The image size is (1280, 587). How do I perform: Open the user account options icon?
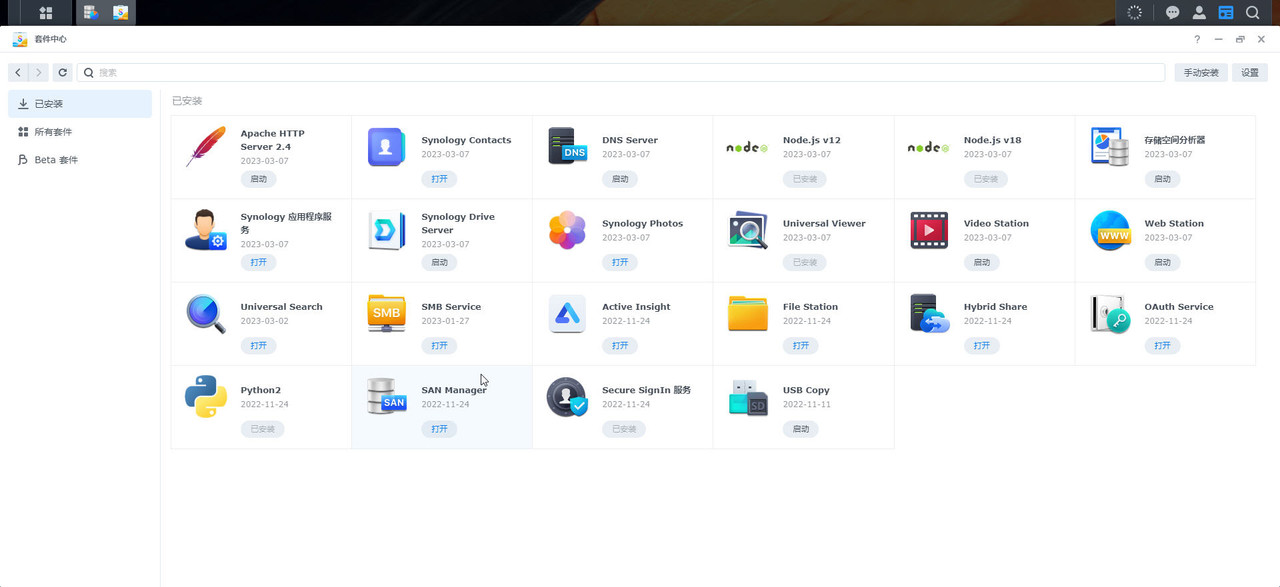click(1199, 13)
